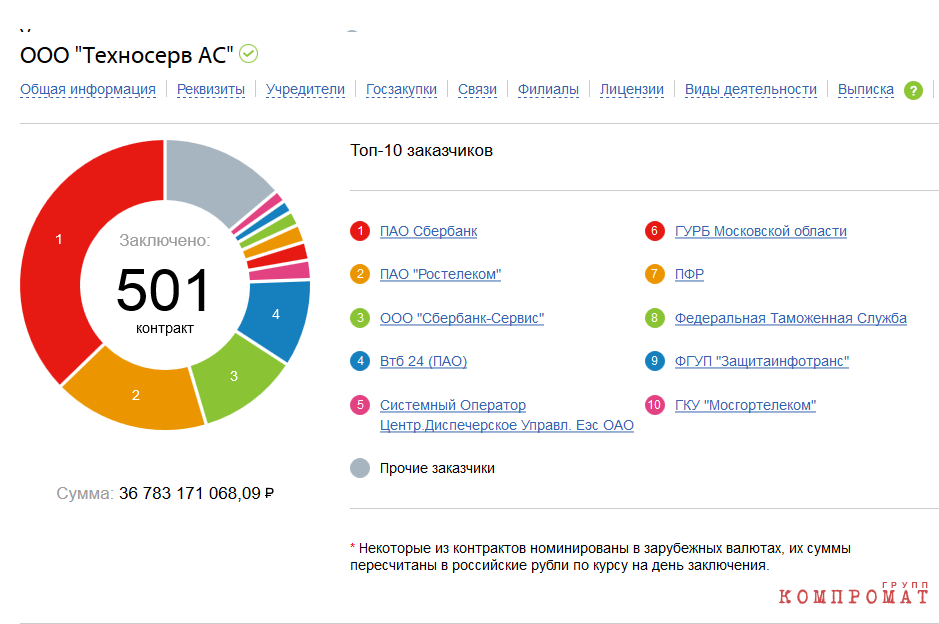Click the green help question mark icon
Viewport: 939px width, 624px height.
coord(913,90)
